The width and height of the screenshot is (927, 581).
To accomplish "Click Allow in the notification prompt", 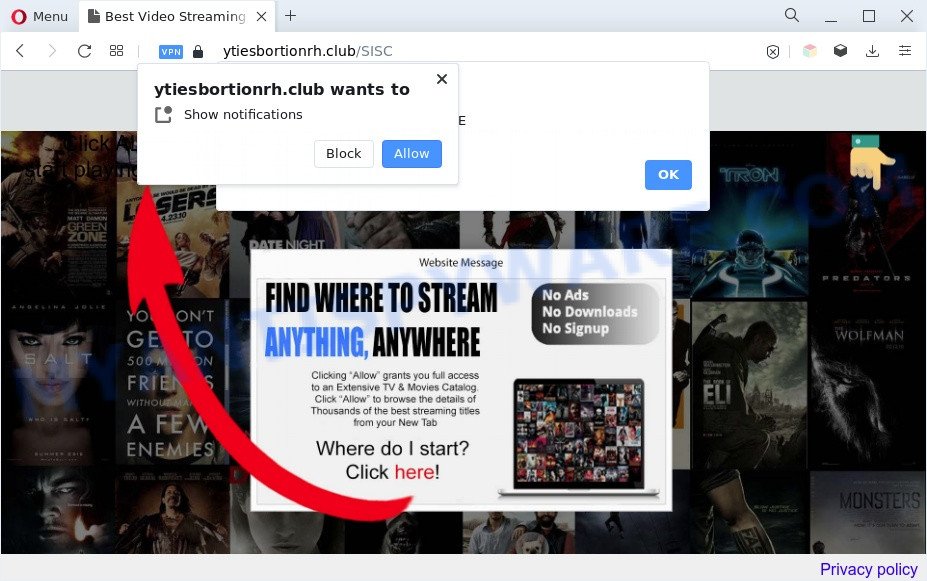I will (411, 154).
